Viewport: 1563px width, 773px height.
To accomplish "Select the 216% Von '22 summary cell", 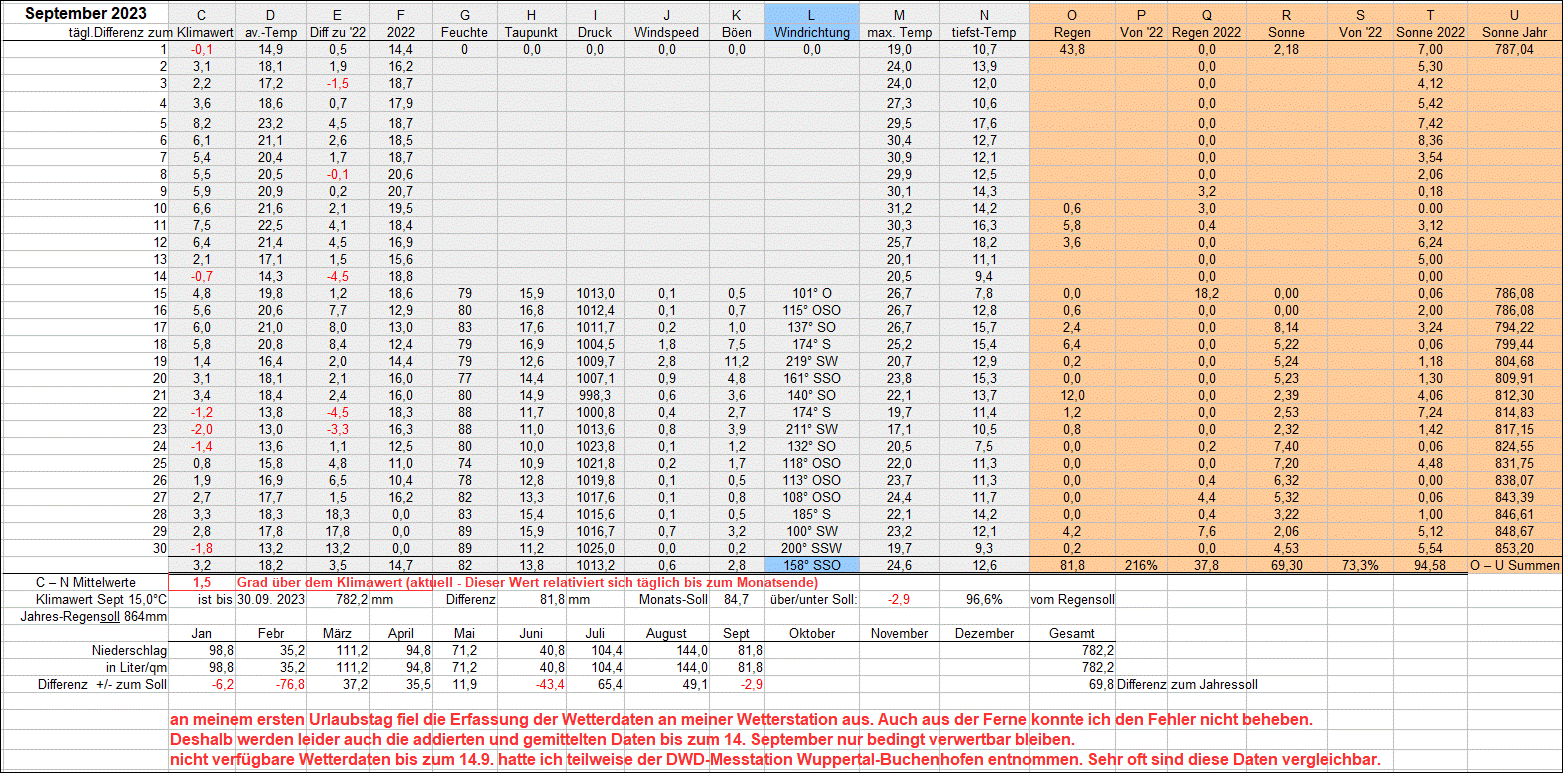I will coord(1142,565).
